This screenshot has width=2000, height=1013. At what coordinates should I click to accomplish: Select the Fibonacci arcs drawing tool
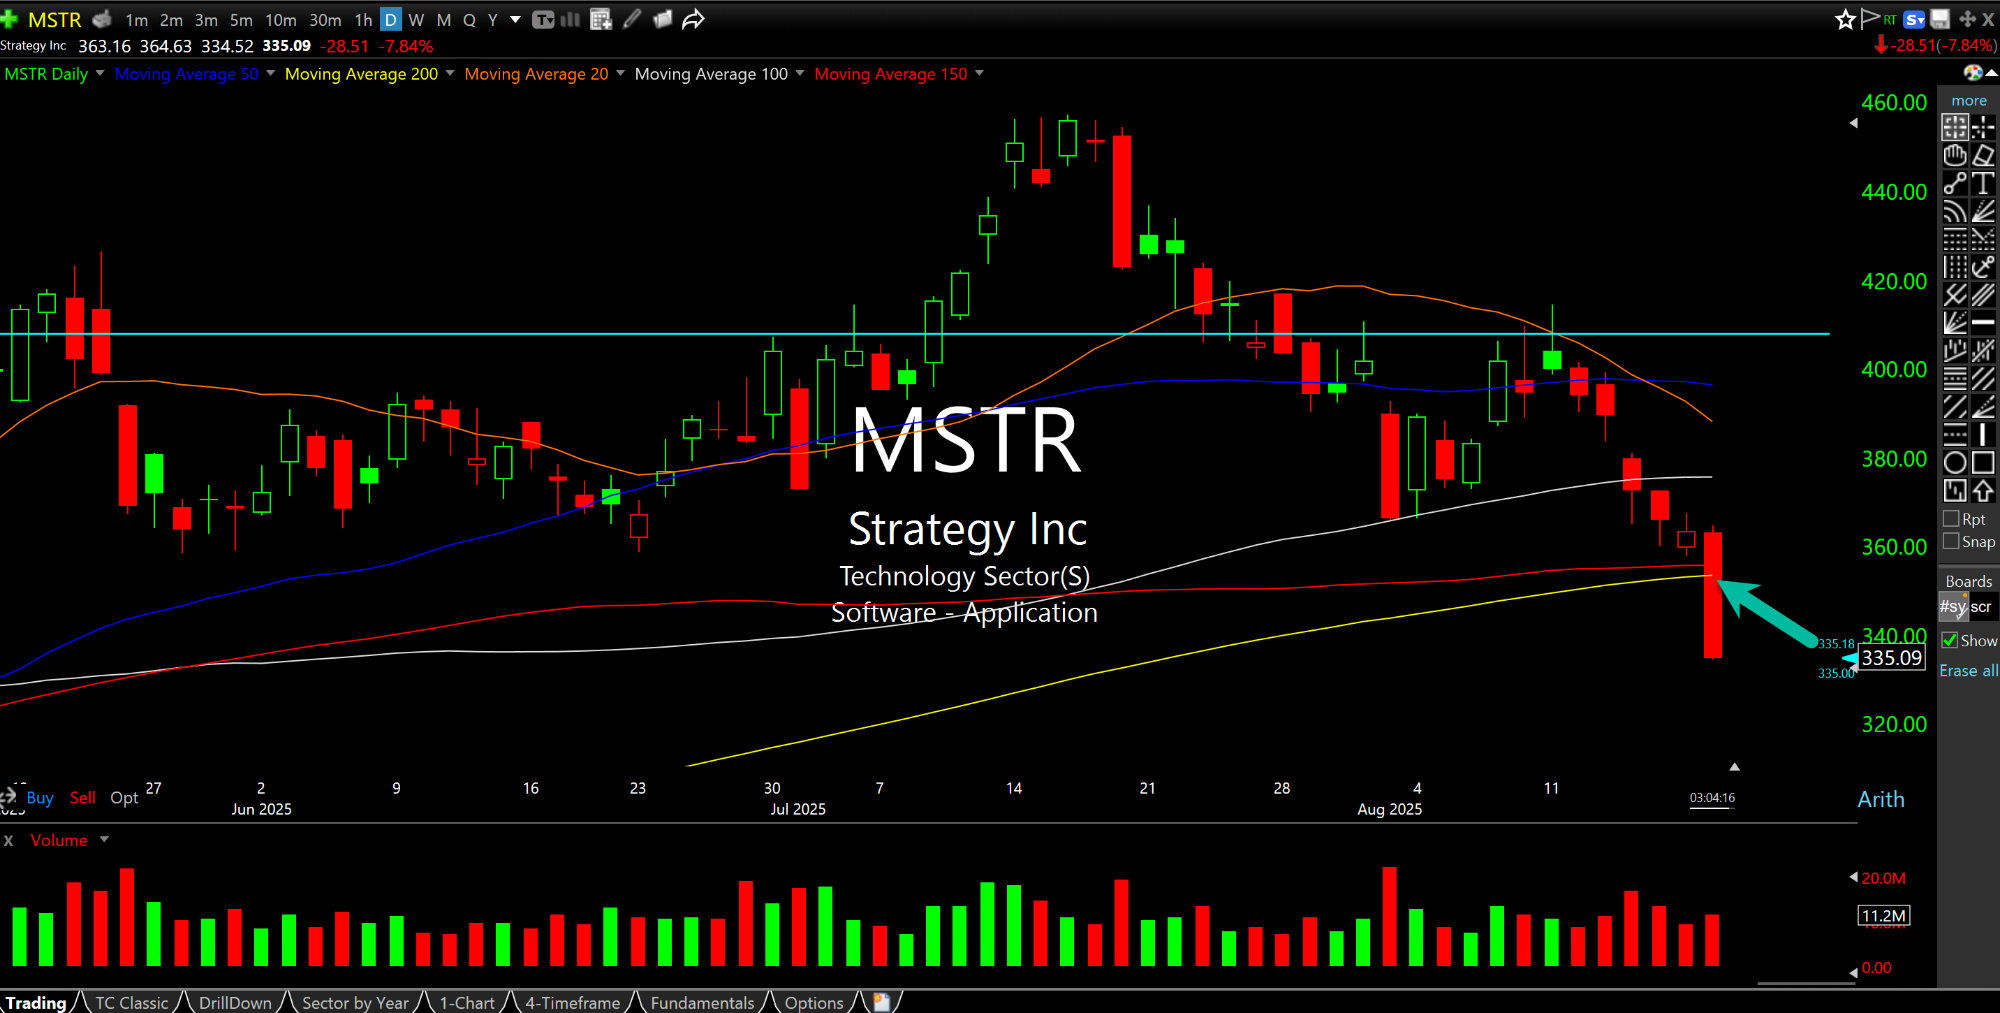(1955, 211)
